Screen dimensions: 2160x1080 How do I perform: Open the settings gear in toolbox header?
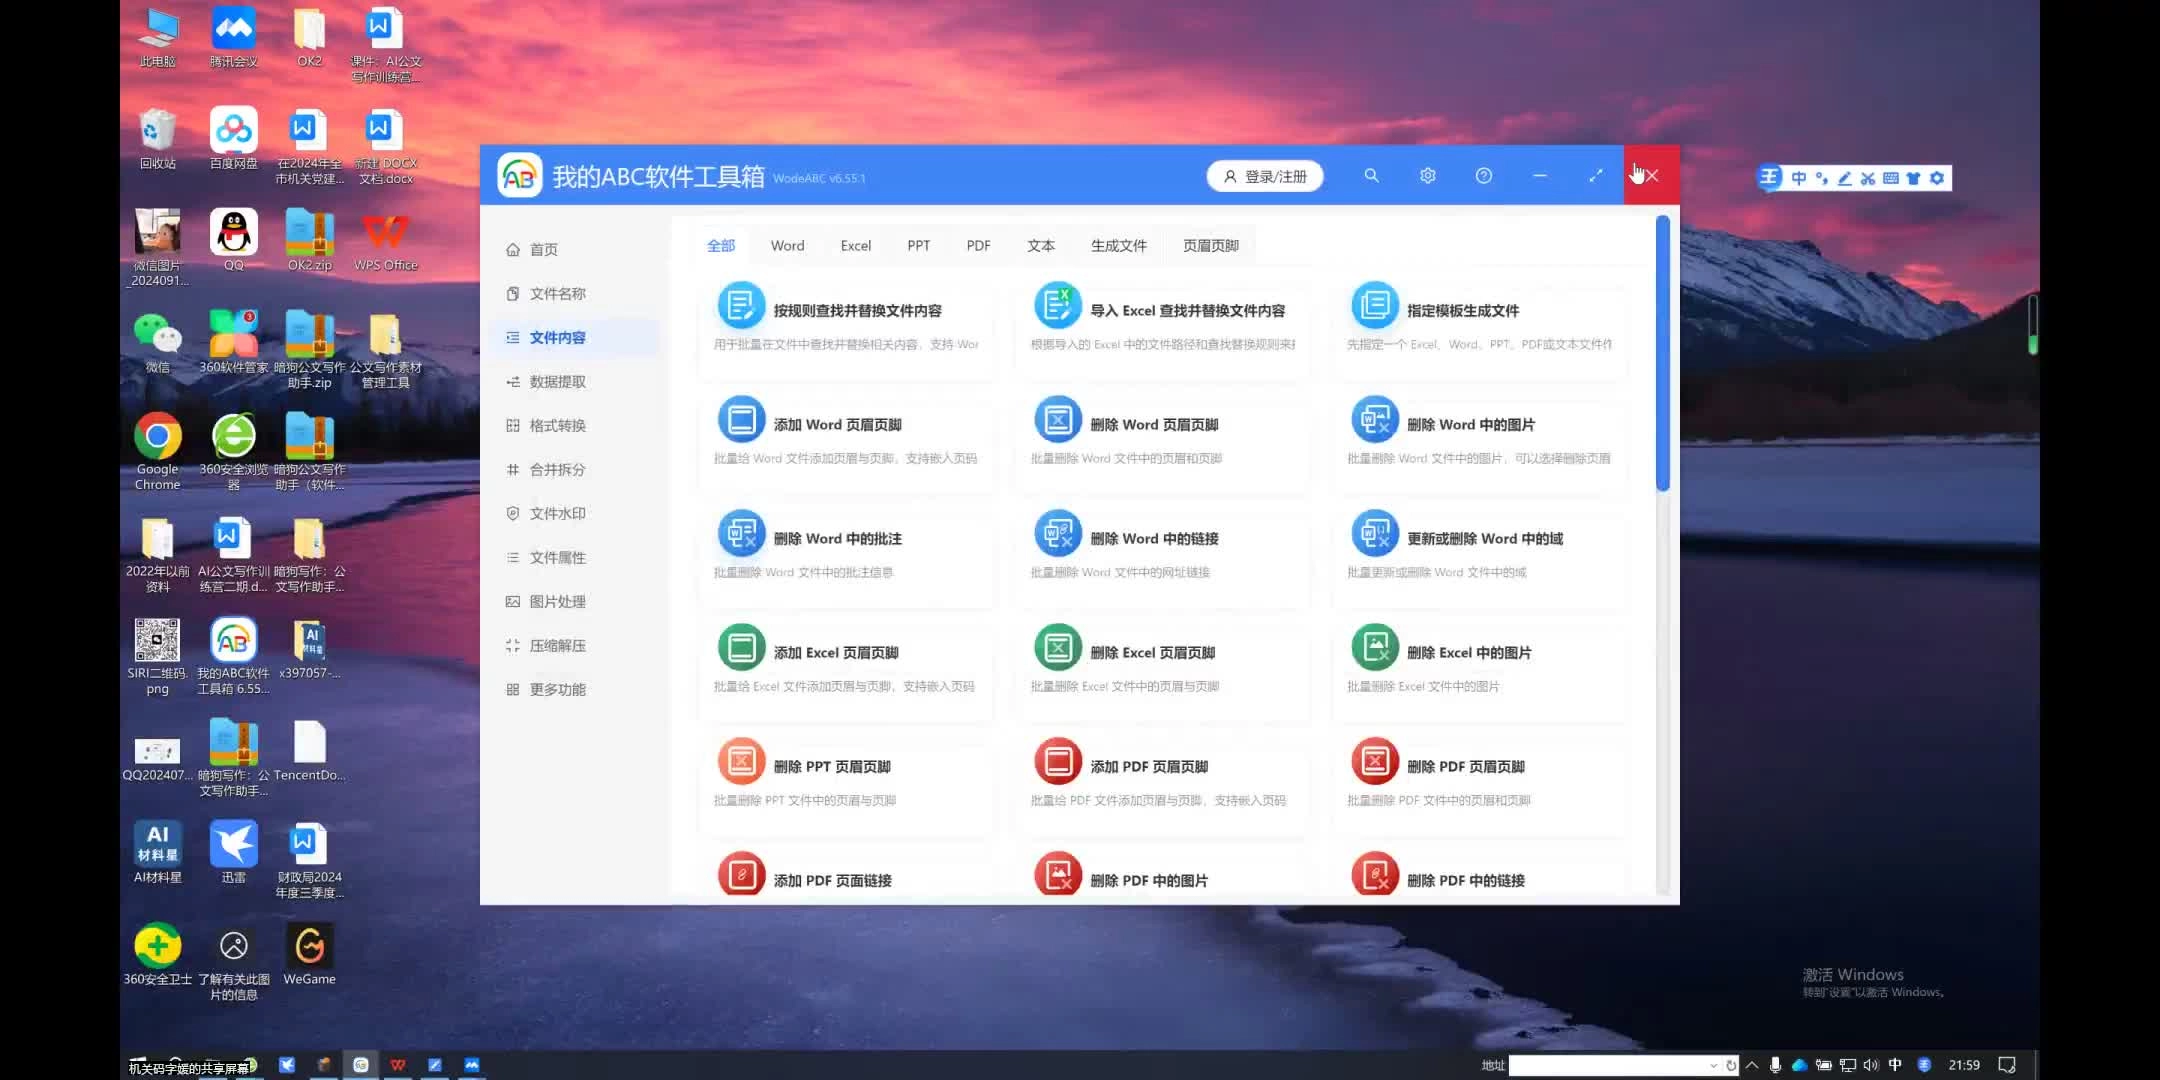[1427, 176]
